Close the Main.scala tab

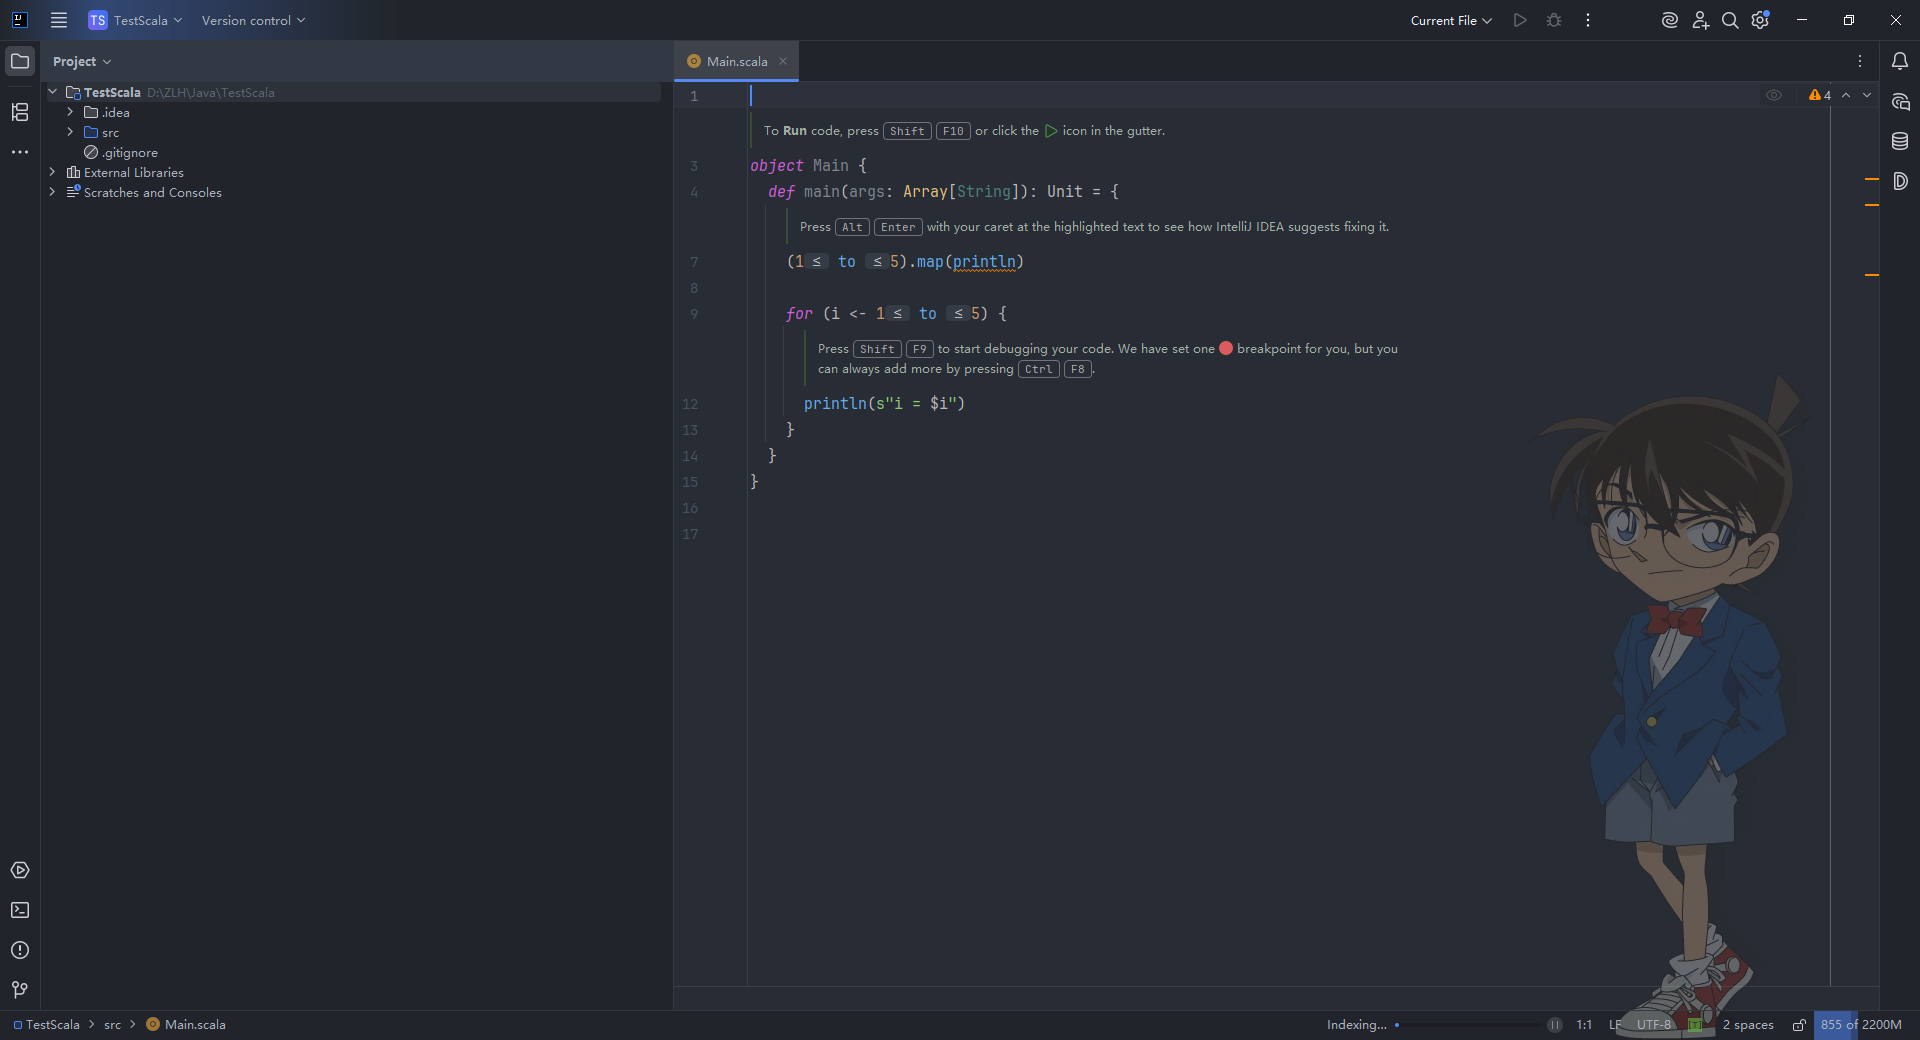click(783, 61)
